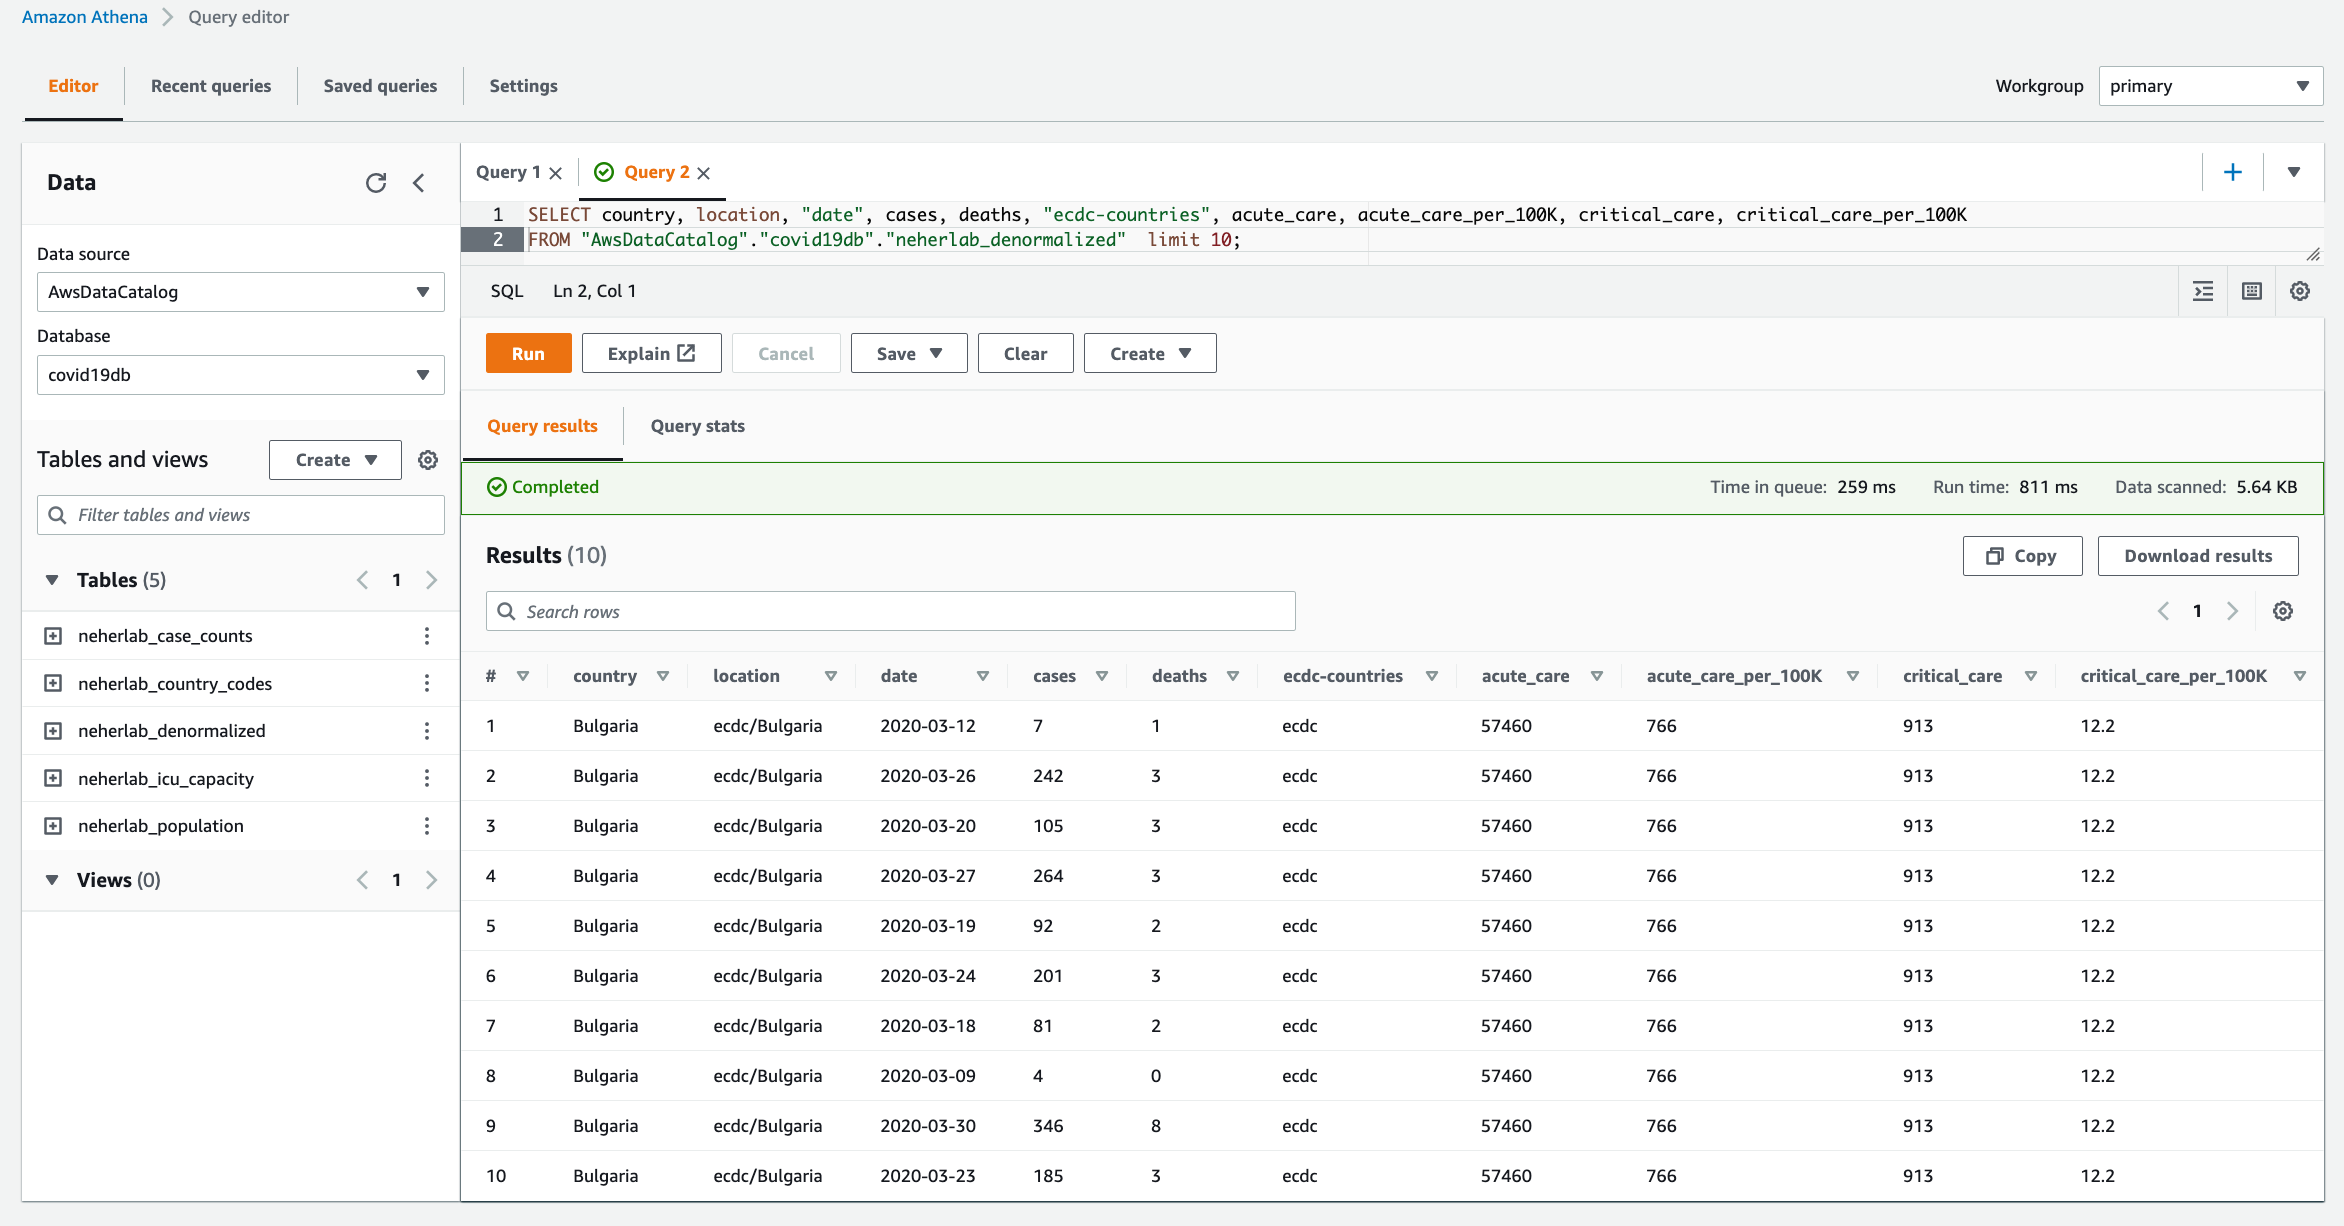Click the Search rows field

[890, 611]
